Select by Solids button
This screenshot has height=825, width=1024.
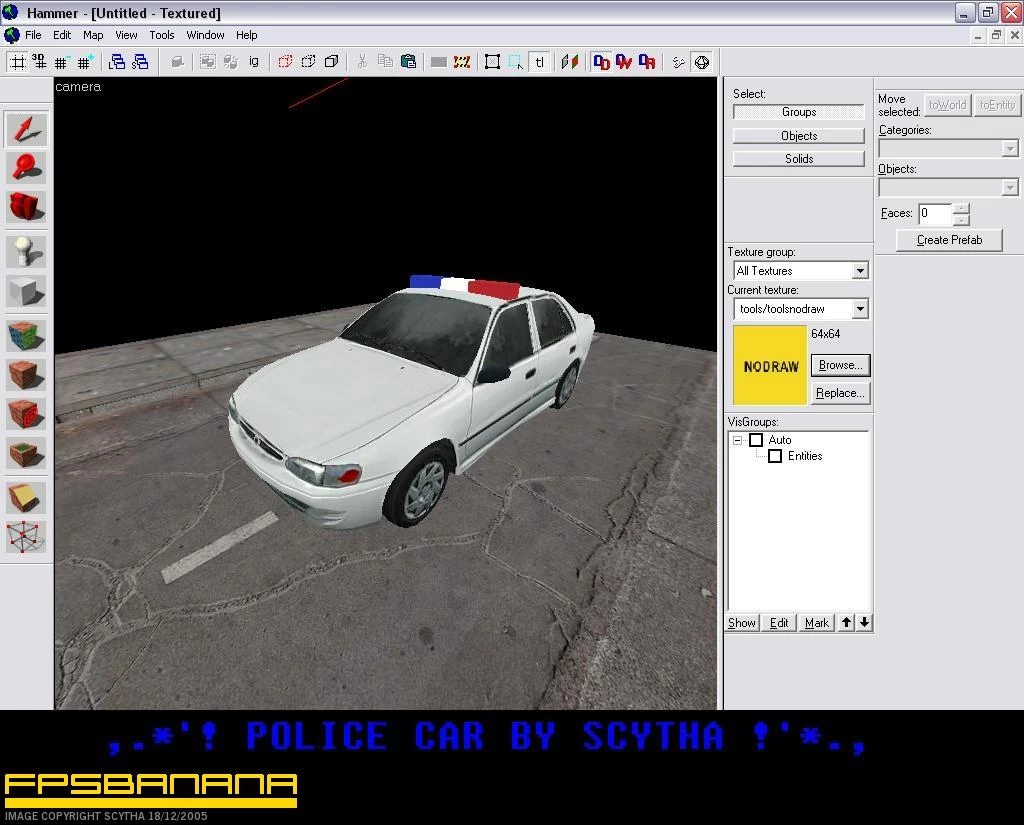tap(799, 159)
